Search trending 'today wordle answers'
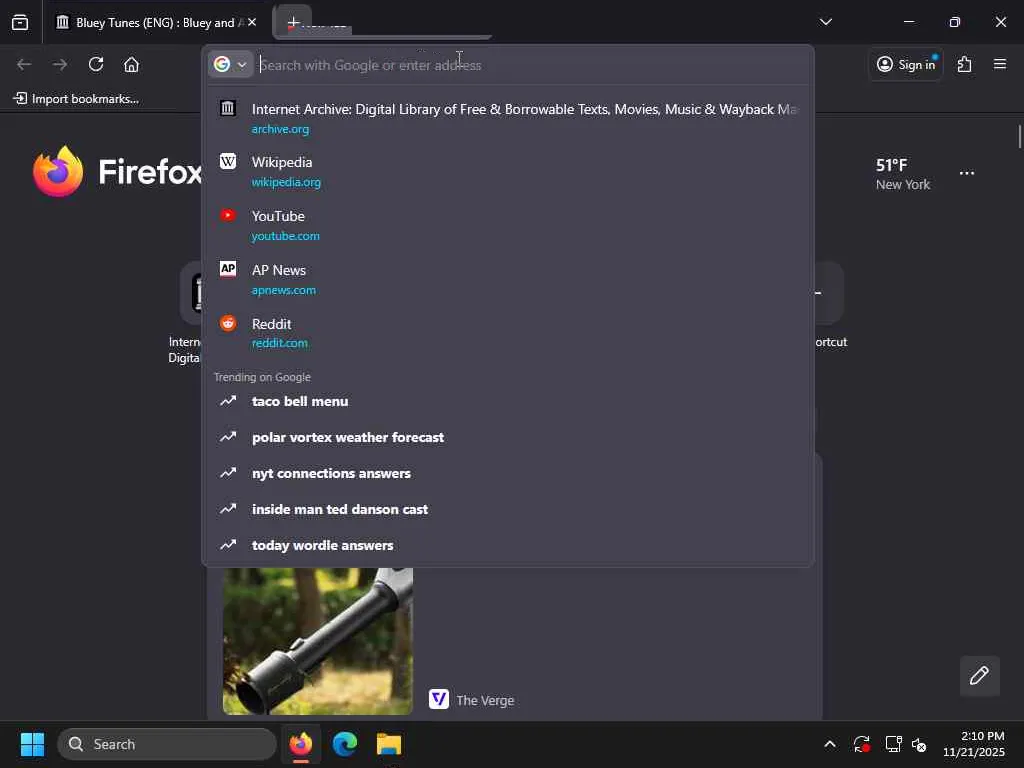 click(x=508, y=545)
